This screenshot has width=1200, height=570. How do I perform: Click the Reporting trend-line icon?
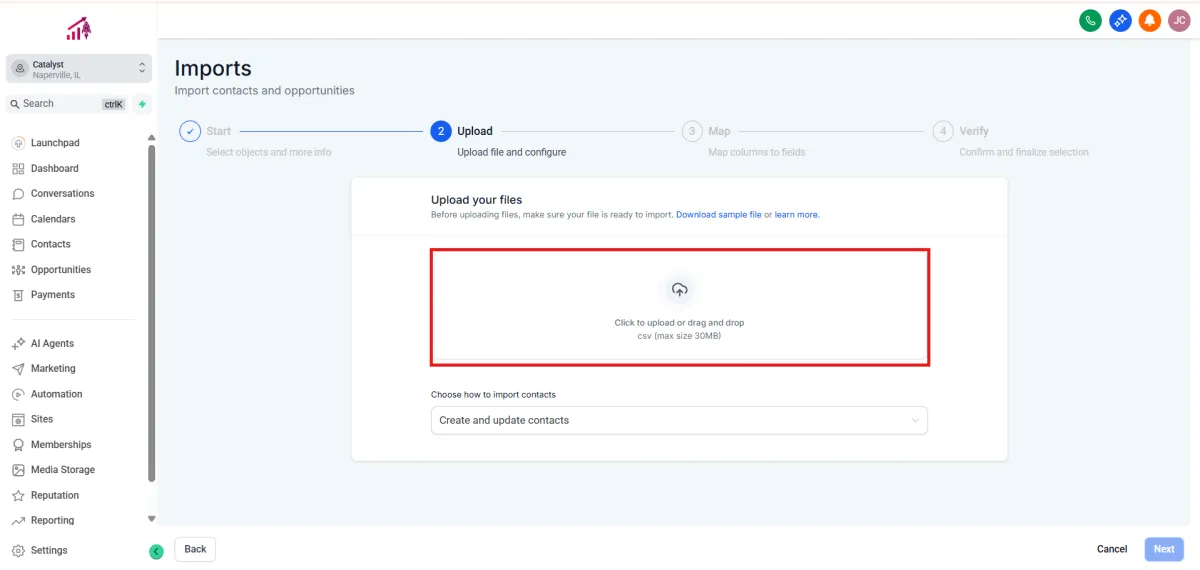point(18,521)
